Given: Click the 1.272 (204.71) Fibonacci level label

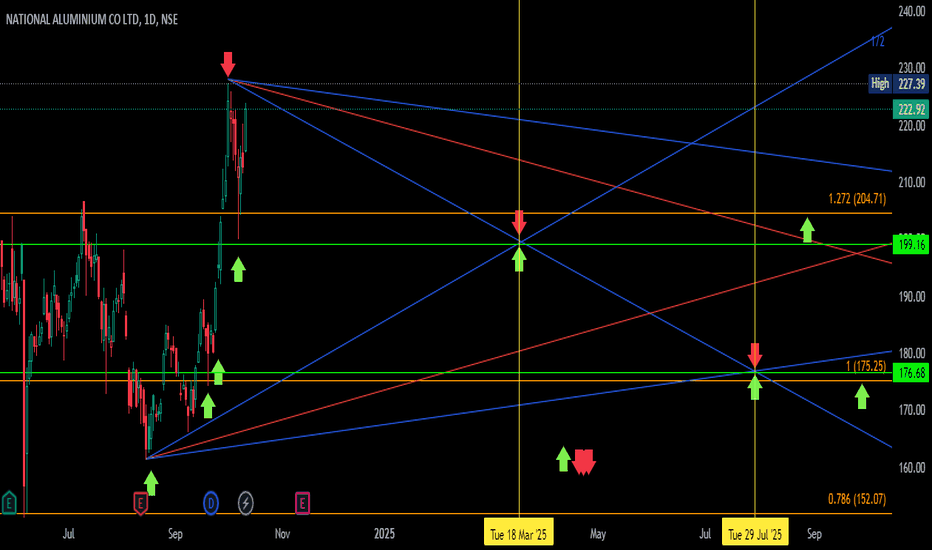Looking at the screenshot, I should (857, 199).
